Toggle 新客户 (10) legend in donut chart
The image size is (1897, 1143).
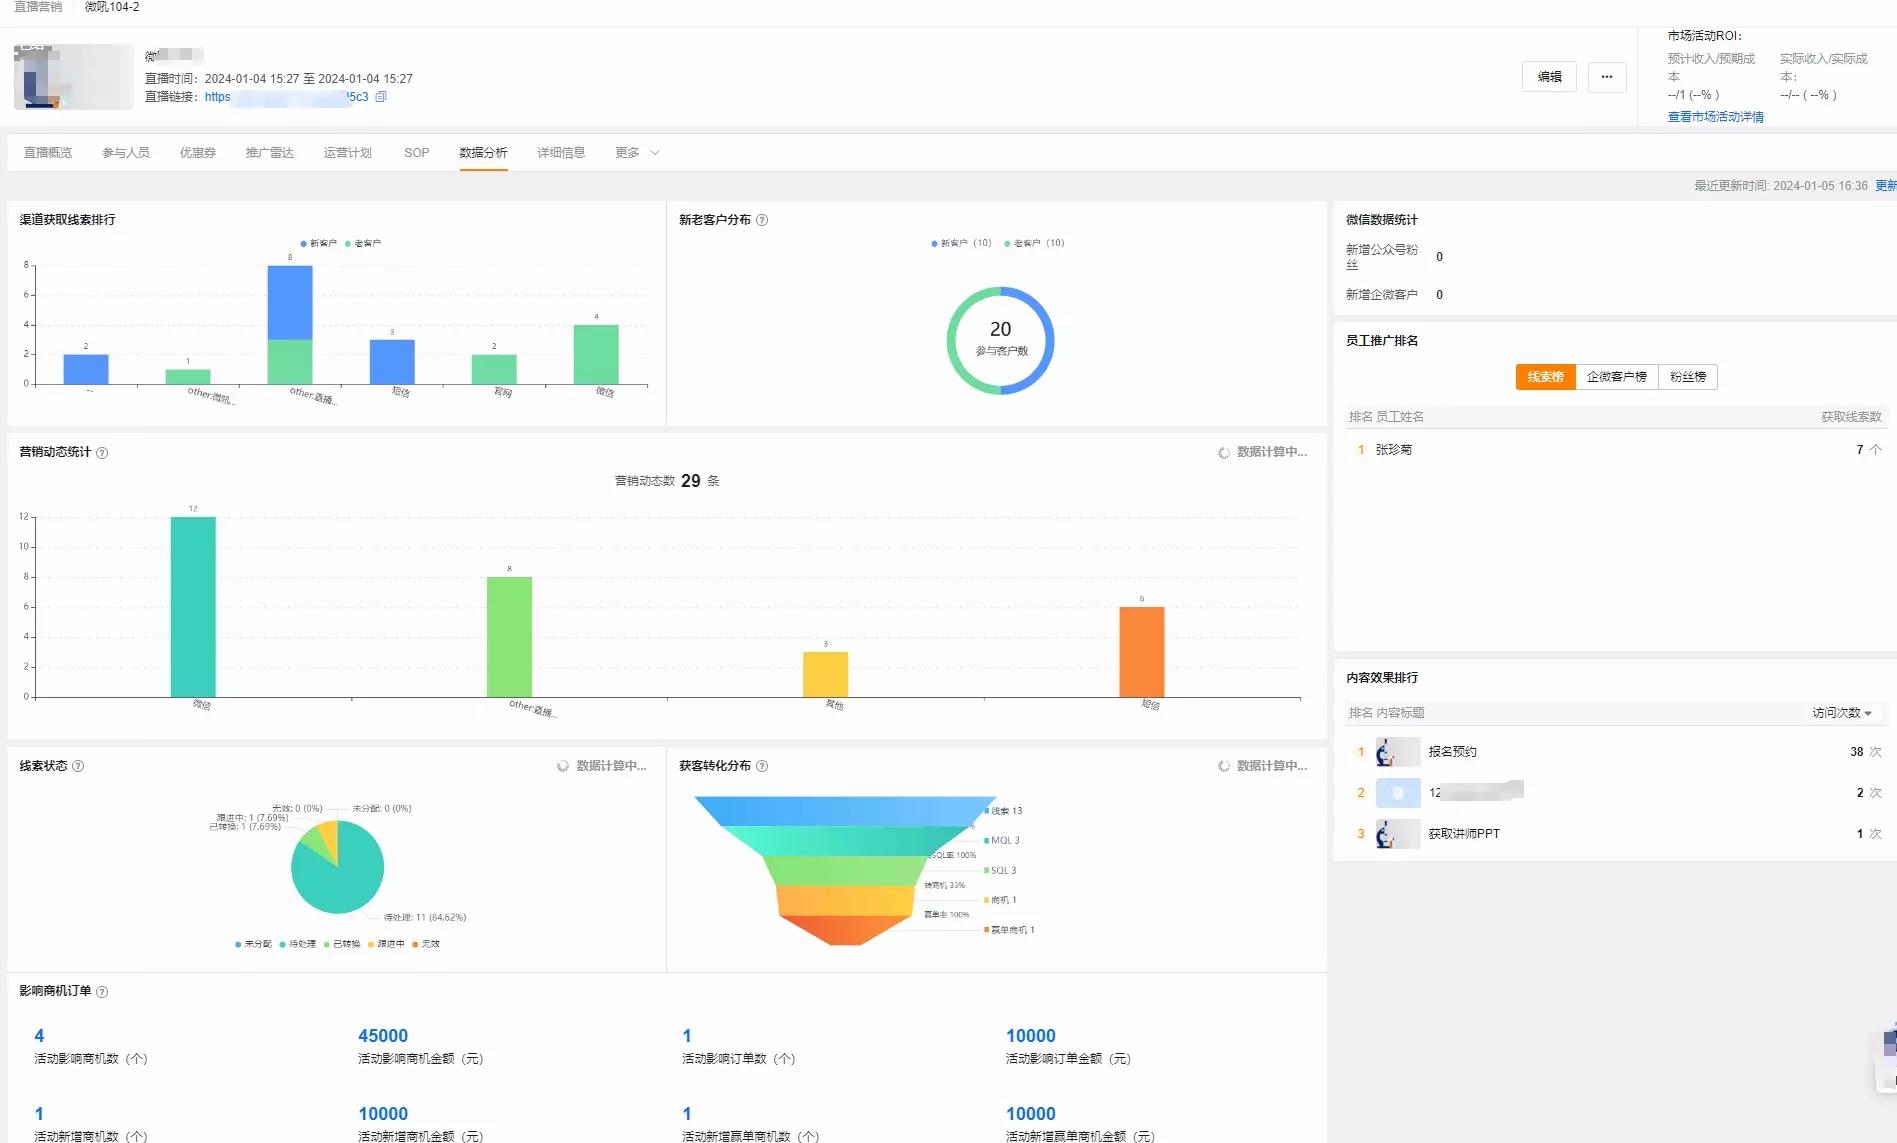tap(961, 243)
